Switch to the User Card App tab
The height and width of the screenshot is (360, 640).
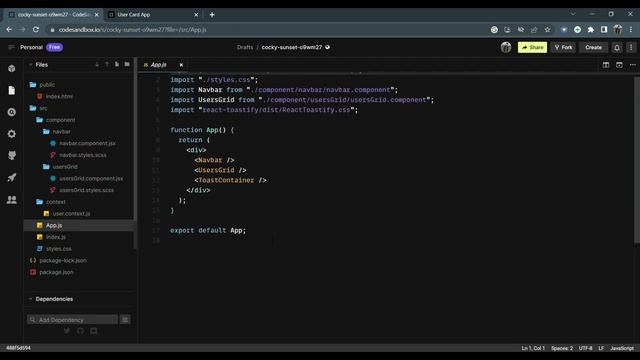(149, 15)
